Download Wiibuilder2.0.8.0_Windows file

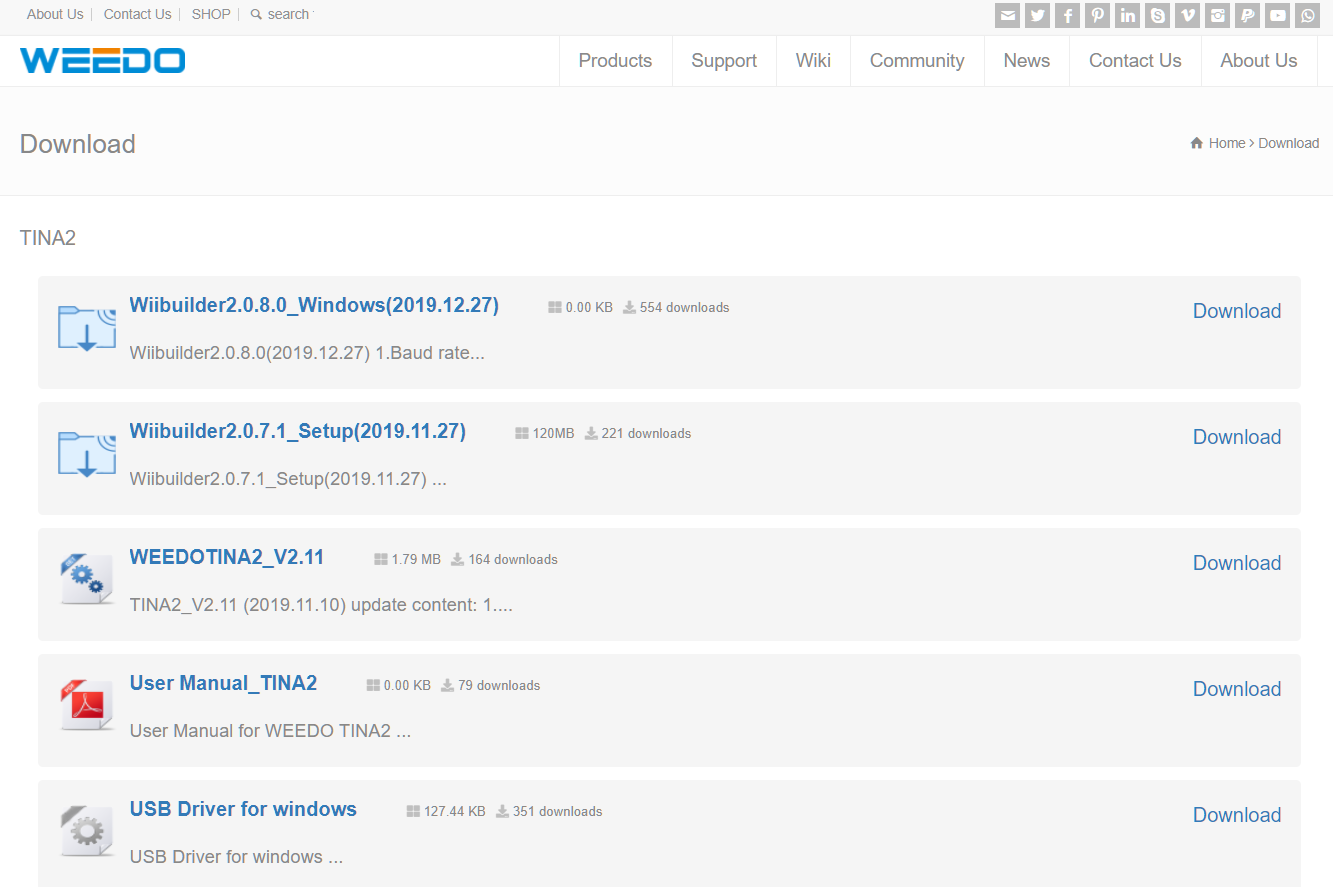coord(1237,311)
